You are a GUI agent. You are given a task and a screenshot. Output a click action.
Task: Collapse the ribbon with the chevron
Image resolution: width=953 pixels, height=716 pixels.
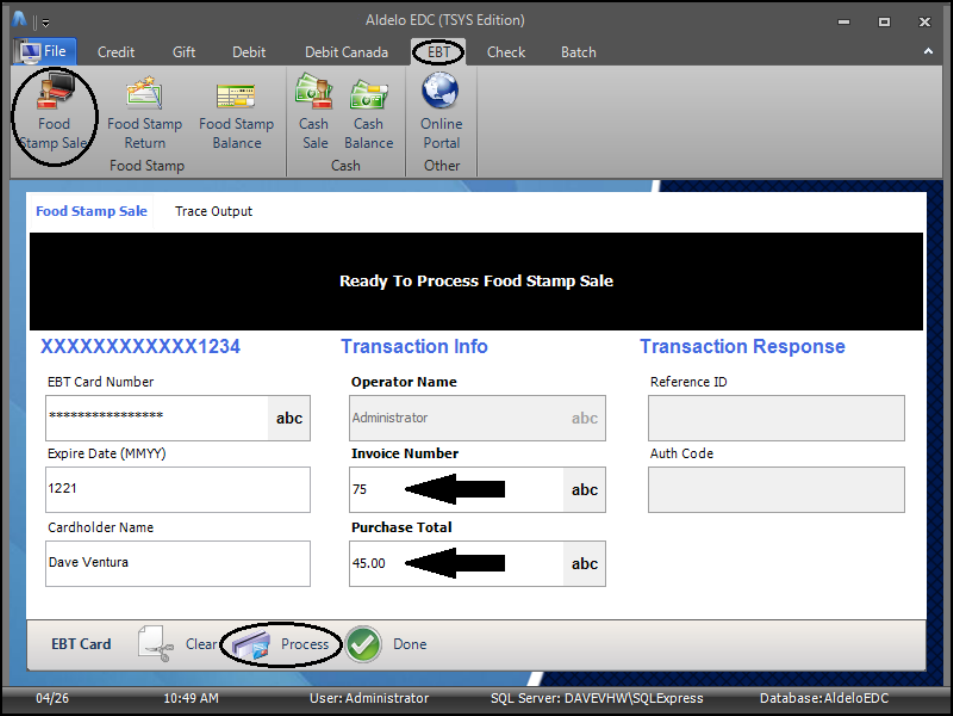click(928, 52)
